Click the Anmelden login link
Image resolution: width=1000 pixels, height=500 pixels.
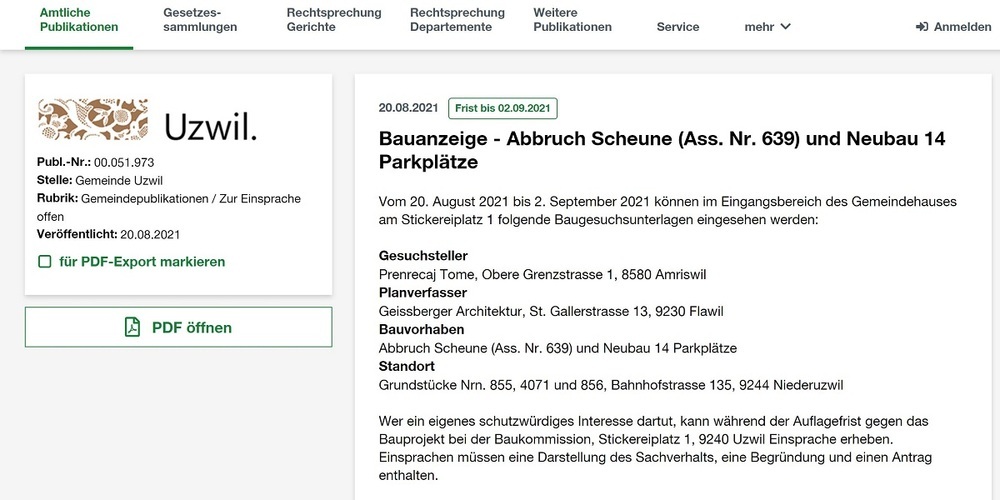(962, 27)
